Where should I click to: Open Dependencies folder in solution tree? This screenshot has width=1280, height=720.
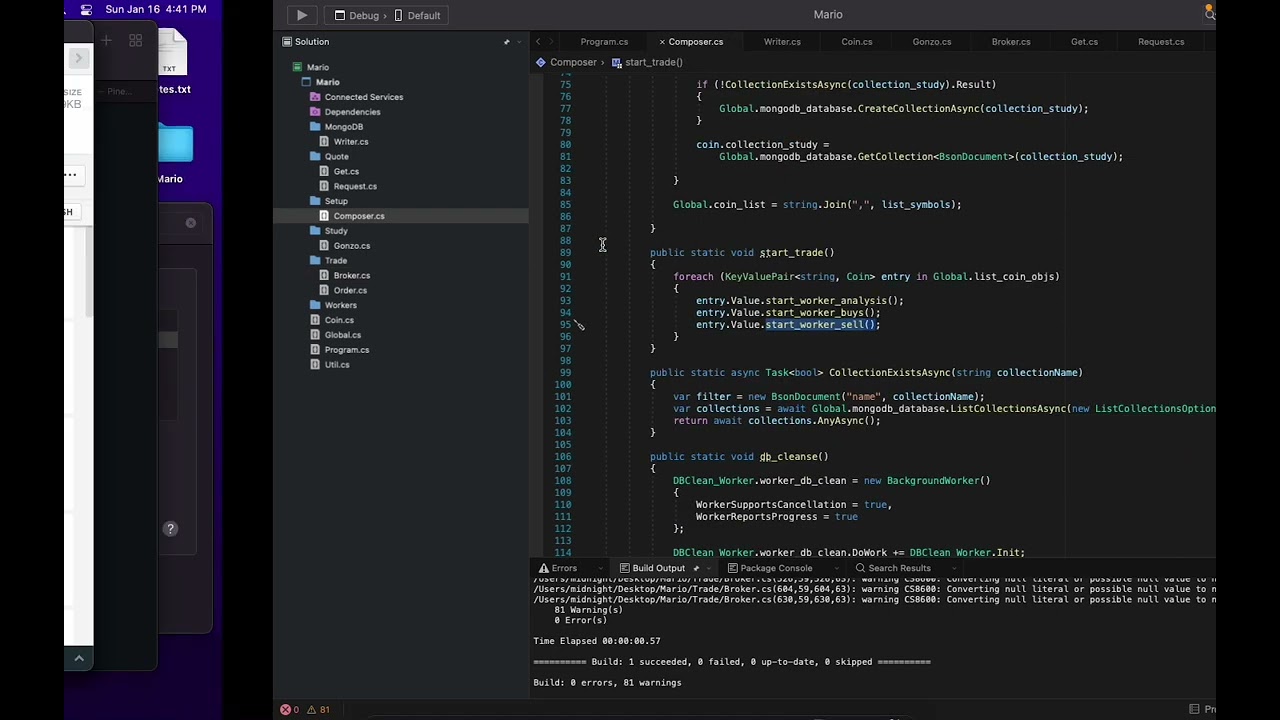pos(345,112)
